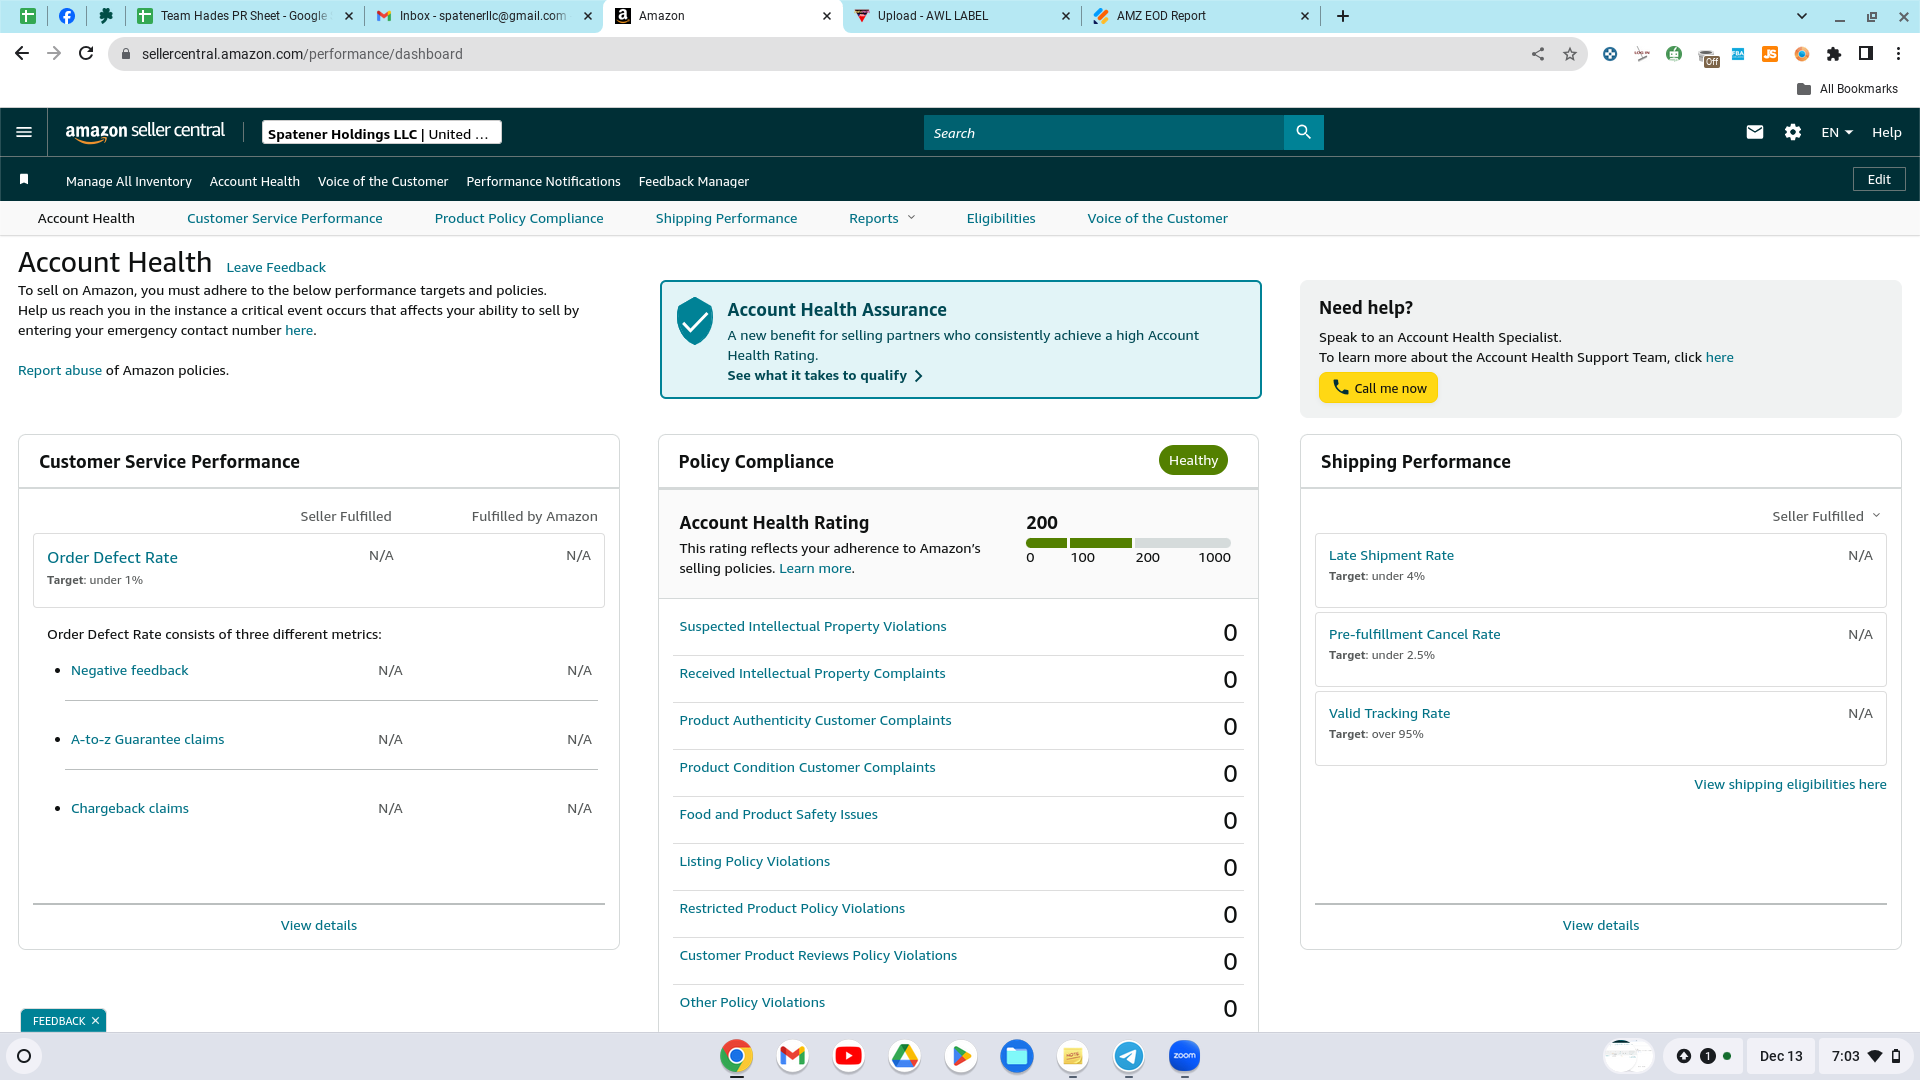Open the Seller Central hamburger menu
The width and height of the screenshot is (1920, 1080).
24,132
